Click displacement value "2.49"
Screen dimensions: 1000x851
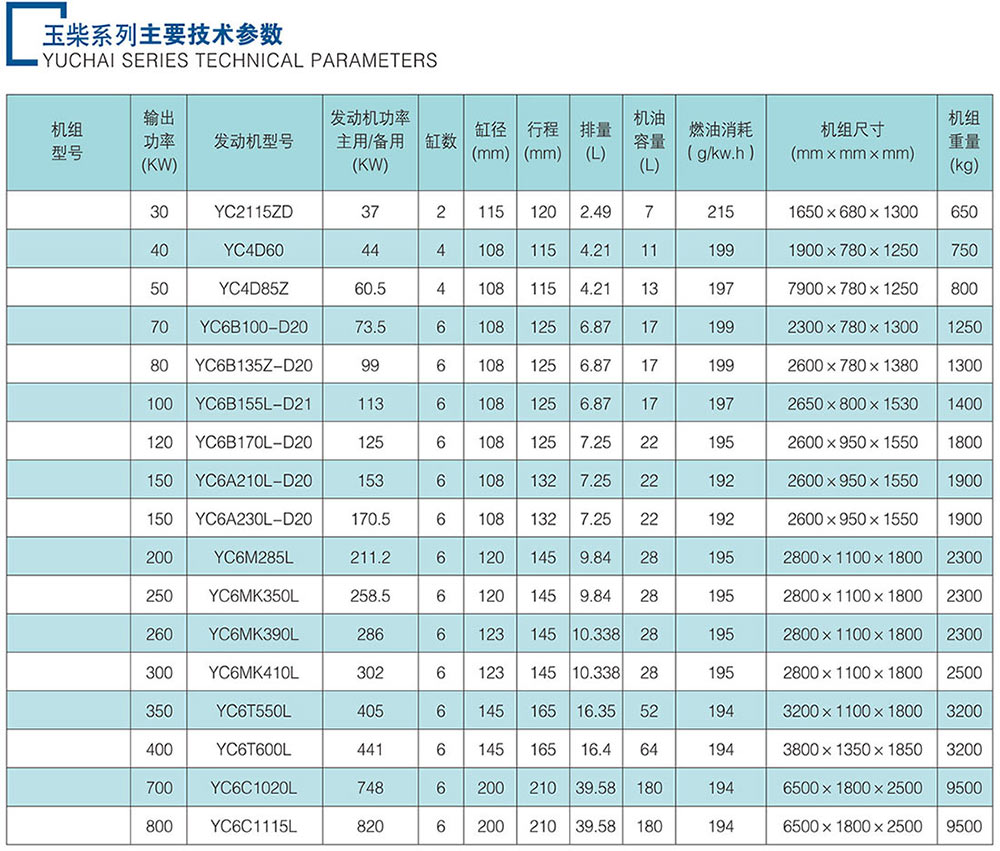pyautogui.click(x=596, y=212)
